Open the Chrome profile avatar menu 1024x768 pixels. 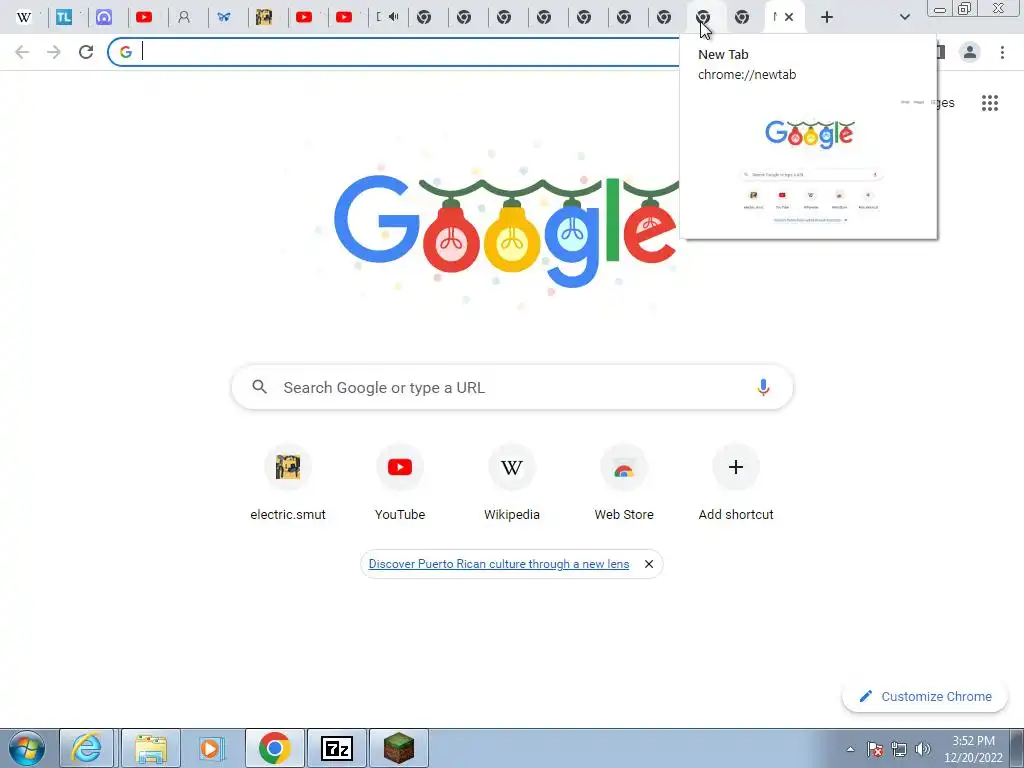[x=970, y=52]
